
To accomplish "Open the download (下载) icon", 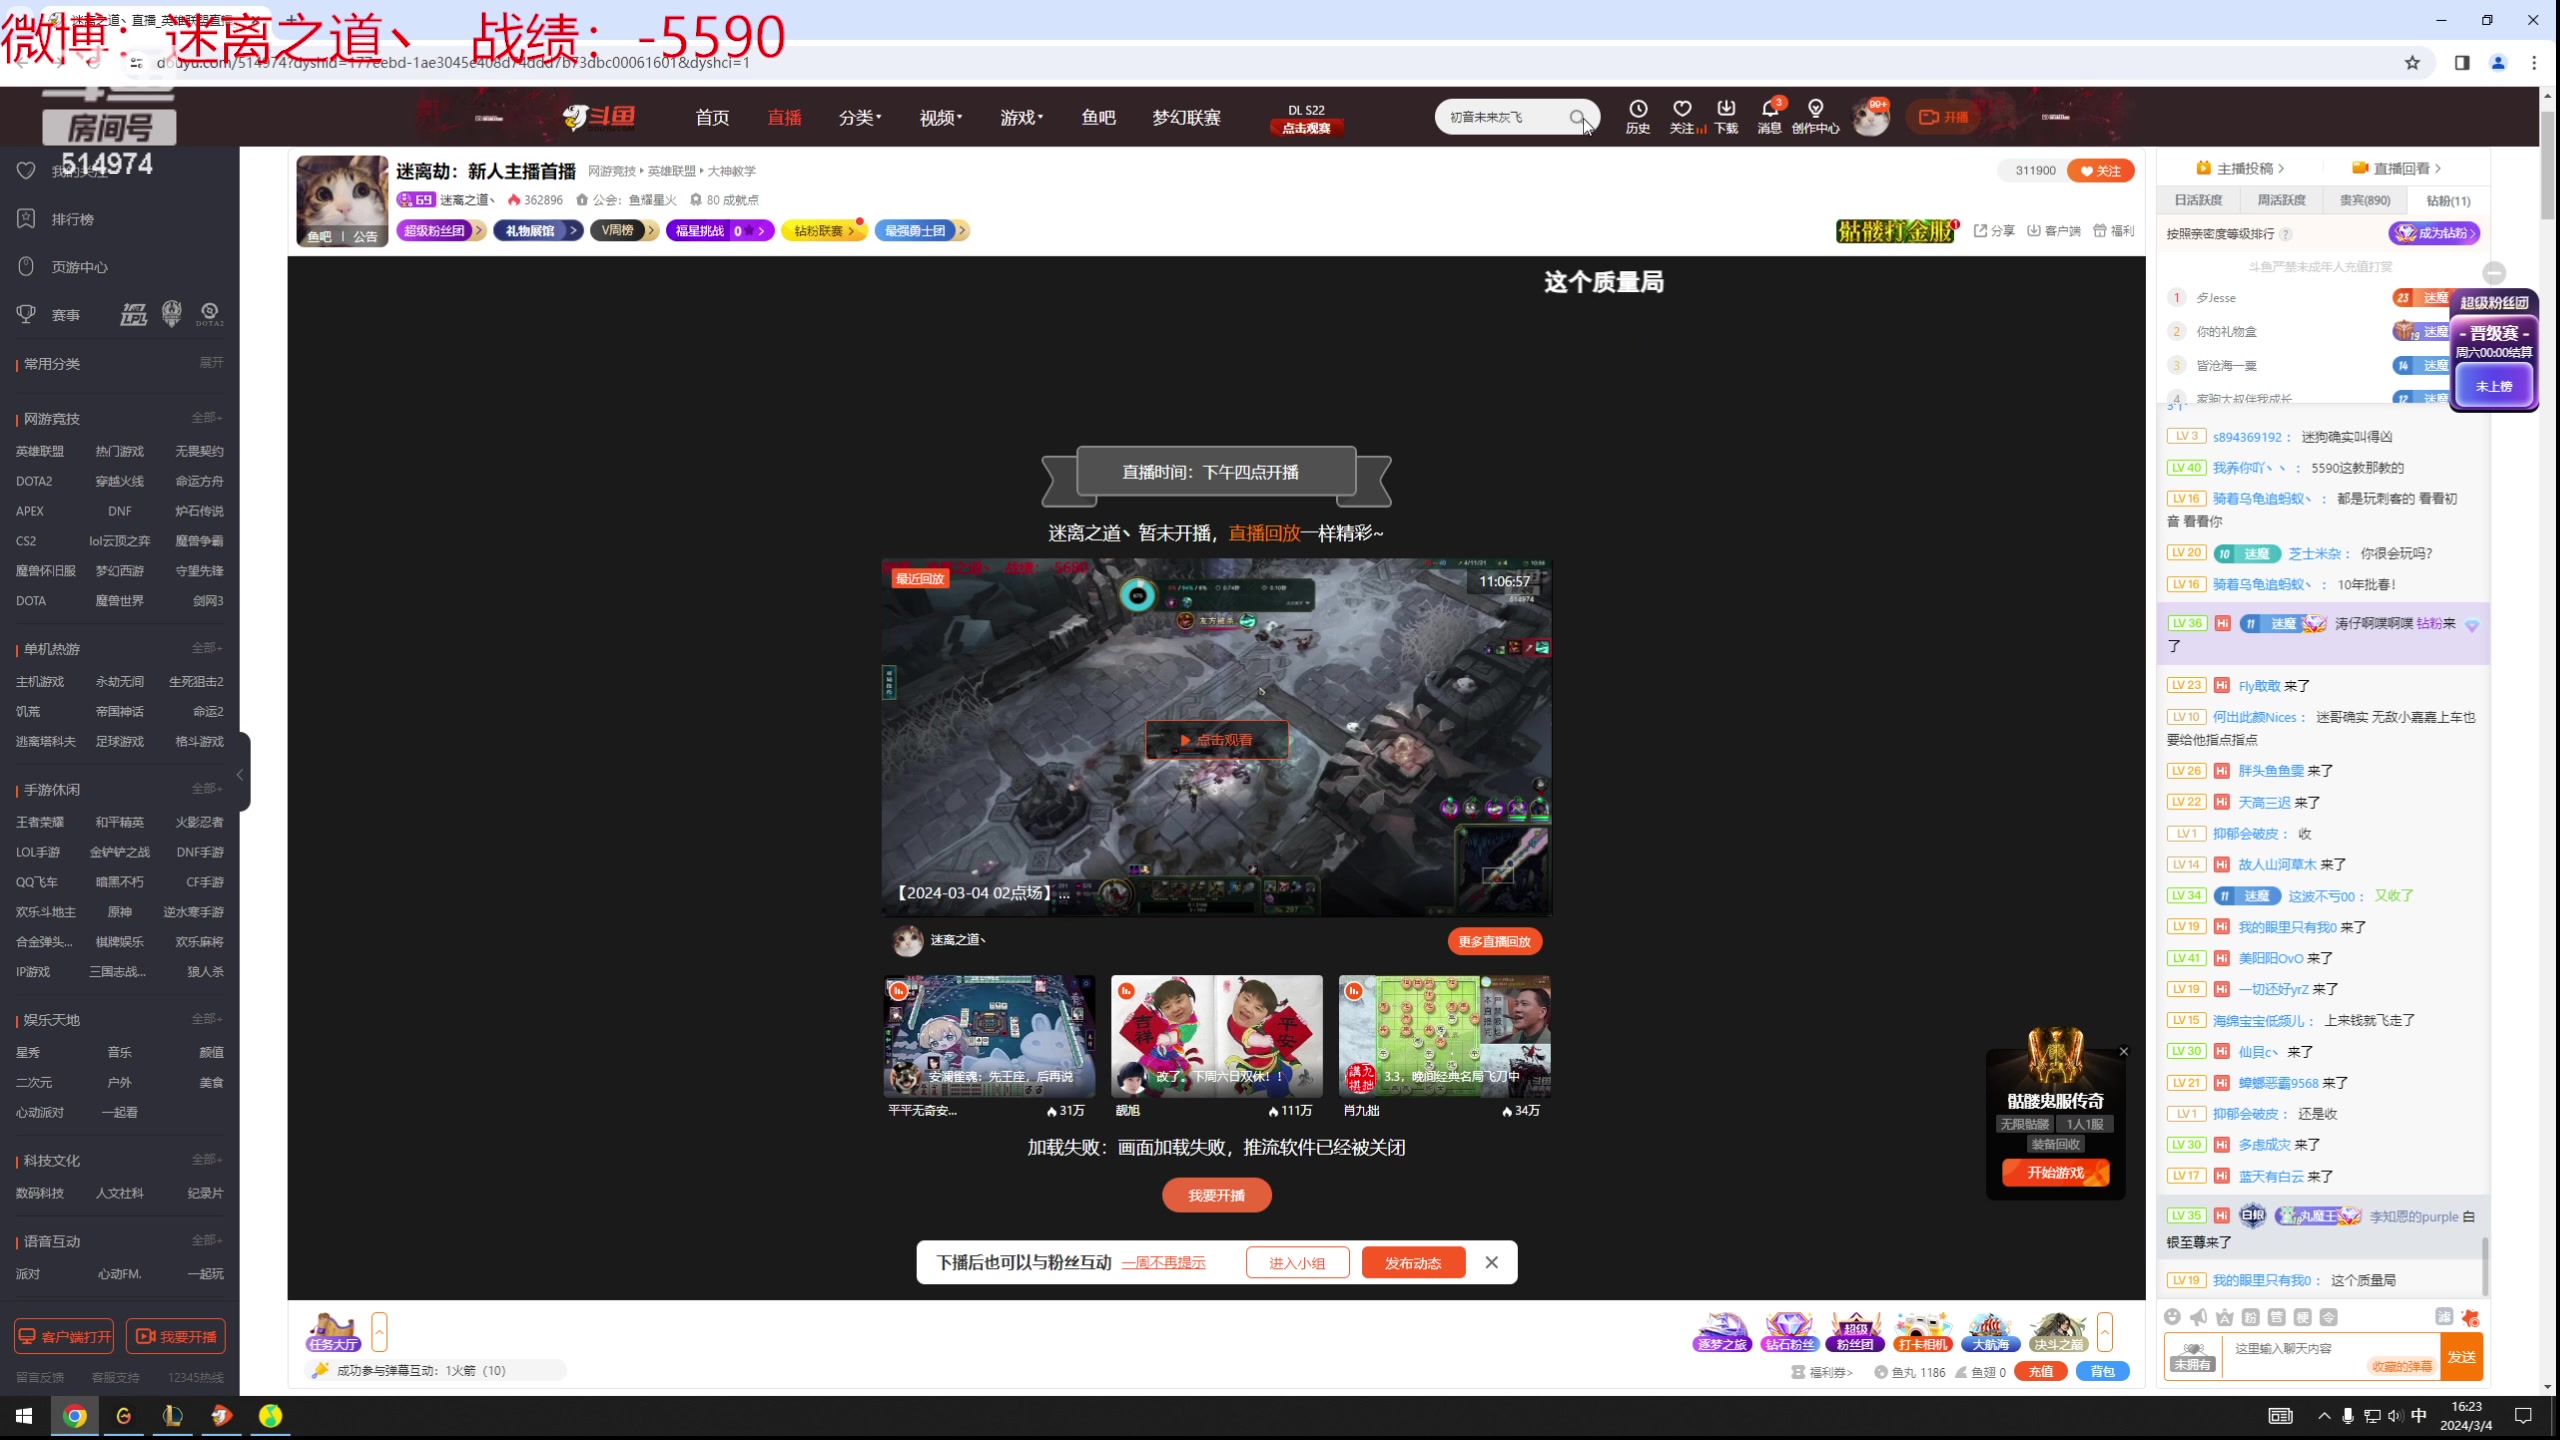I will click(1726, 109).
